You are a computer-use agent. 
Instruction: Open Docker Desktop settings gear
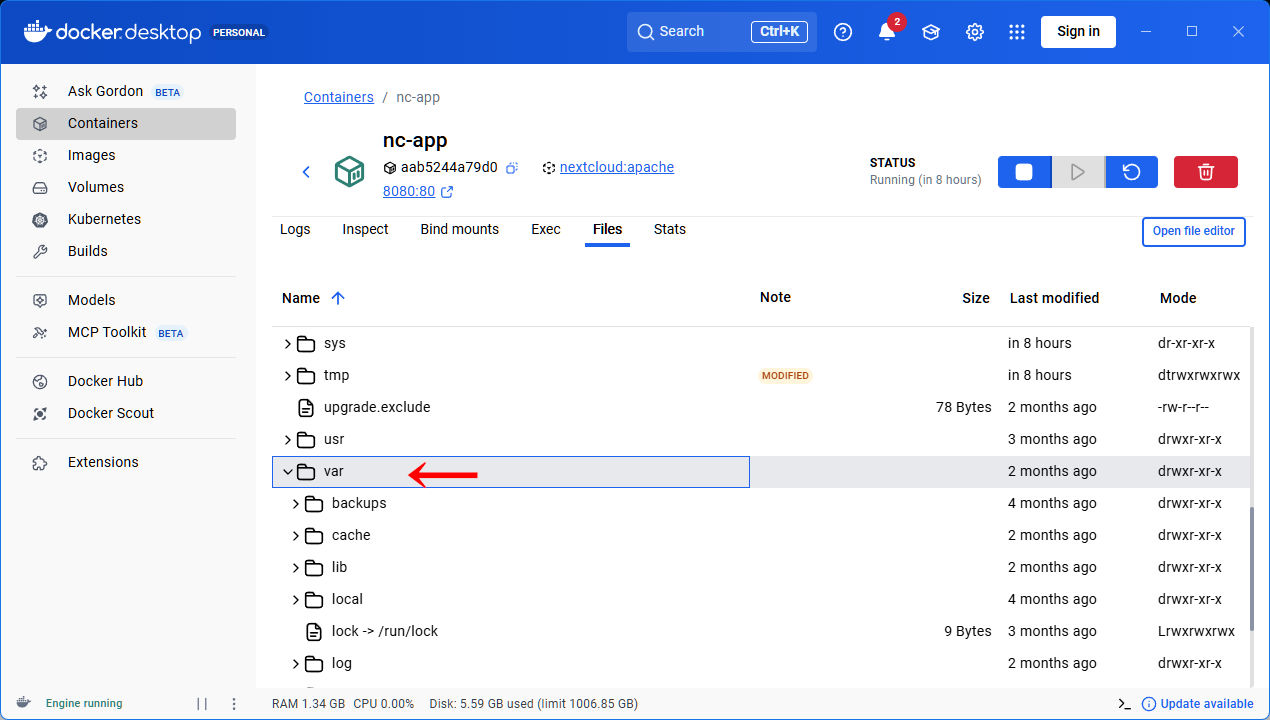coord(975,32)
